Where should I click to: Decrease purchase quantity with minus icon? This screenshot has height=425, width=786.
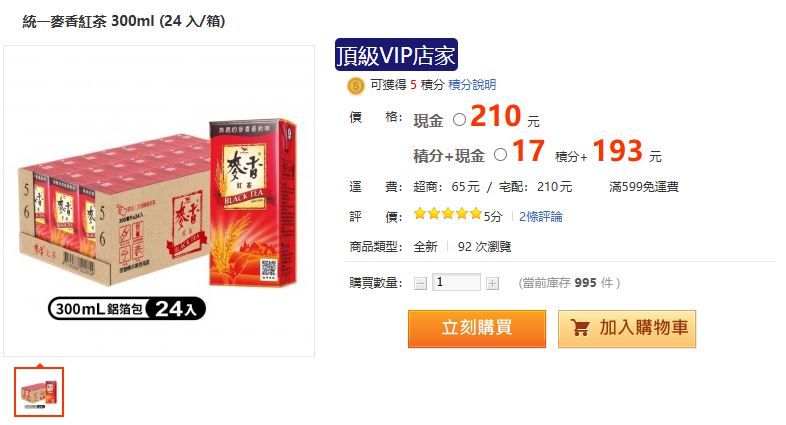[x=420, y=284]
